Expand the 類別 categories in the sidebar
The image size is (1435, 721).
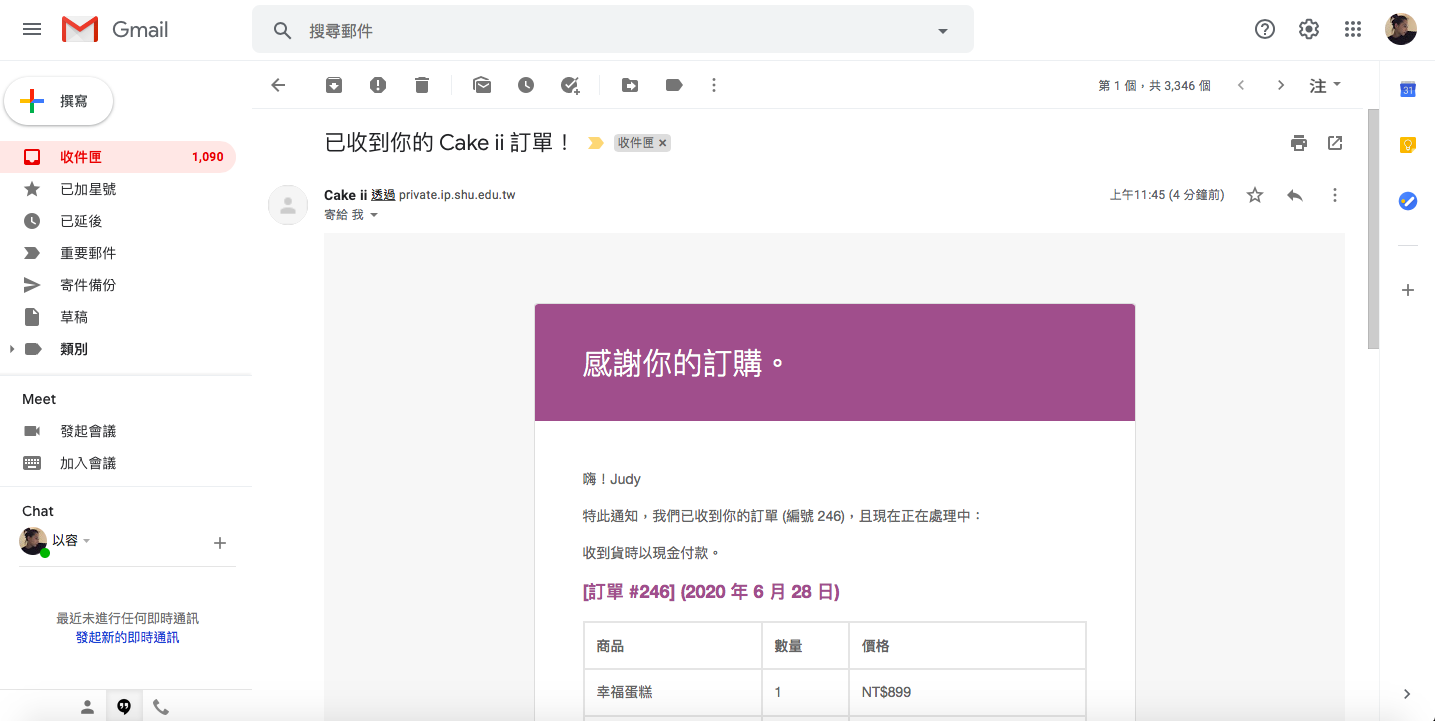[12, 349]
